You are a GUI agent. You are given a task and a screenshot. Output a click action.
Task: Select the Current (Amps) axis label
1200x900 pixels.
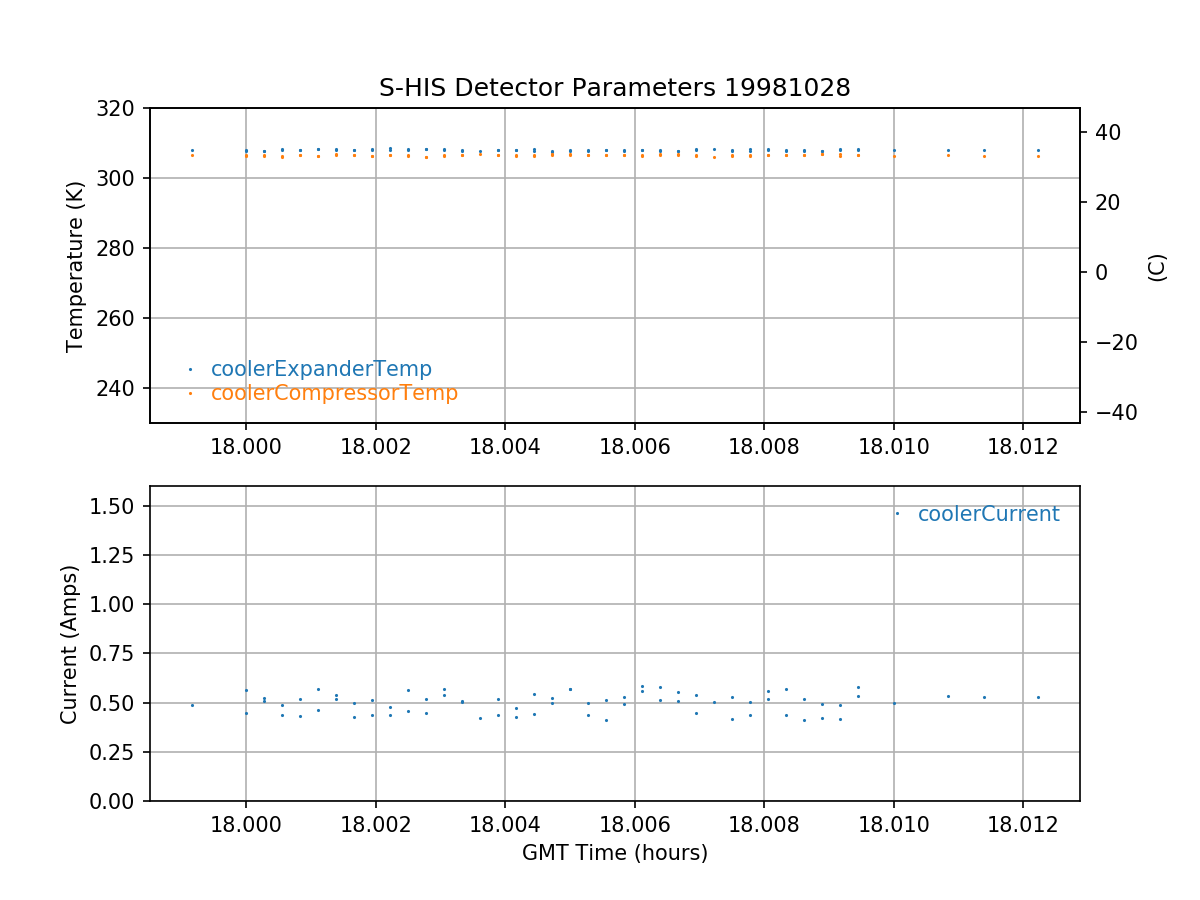[69, 644]
